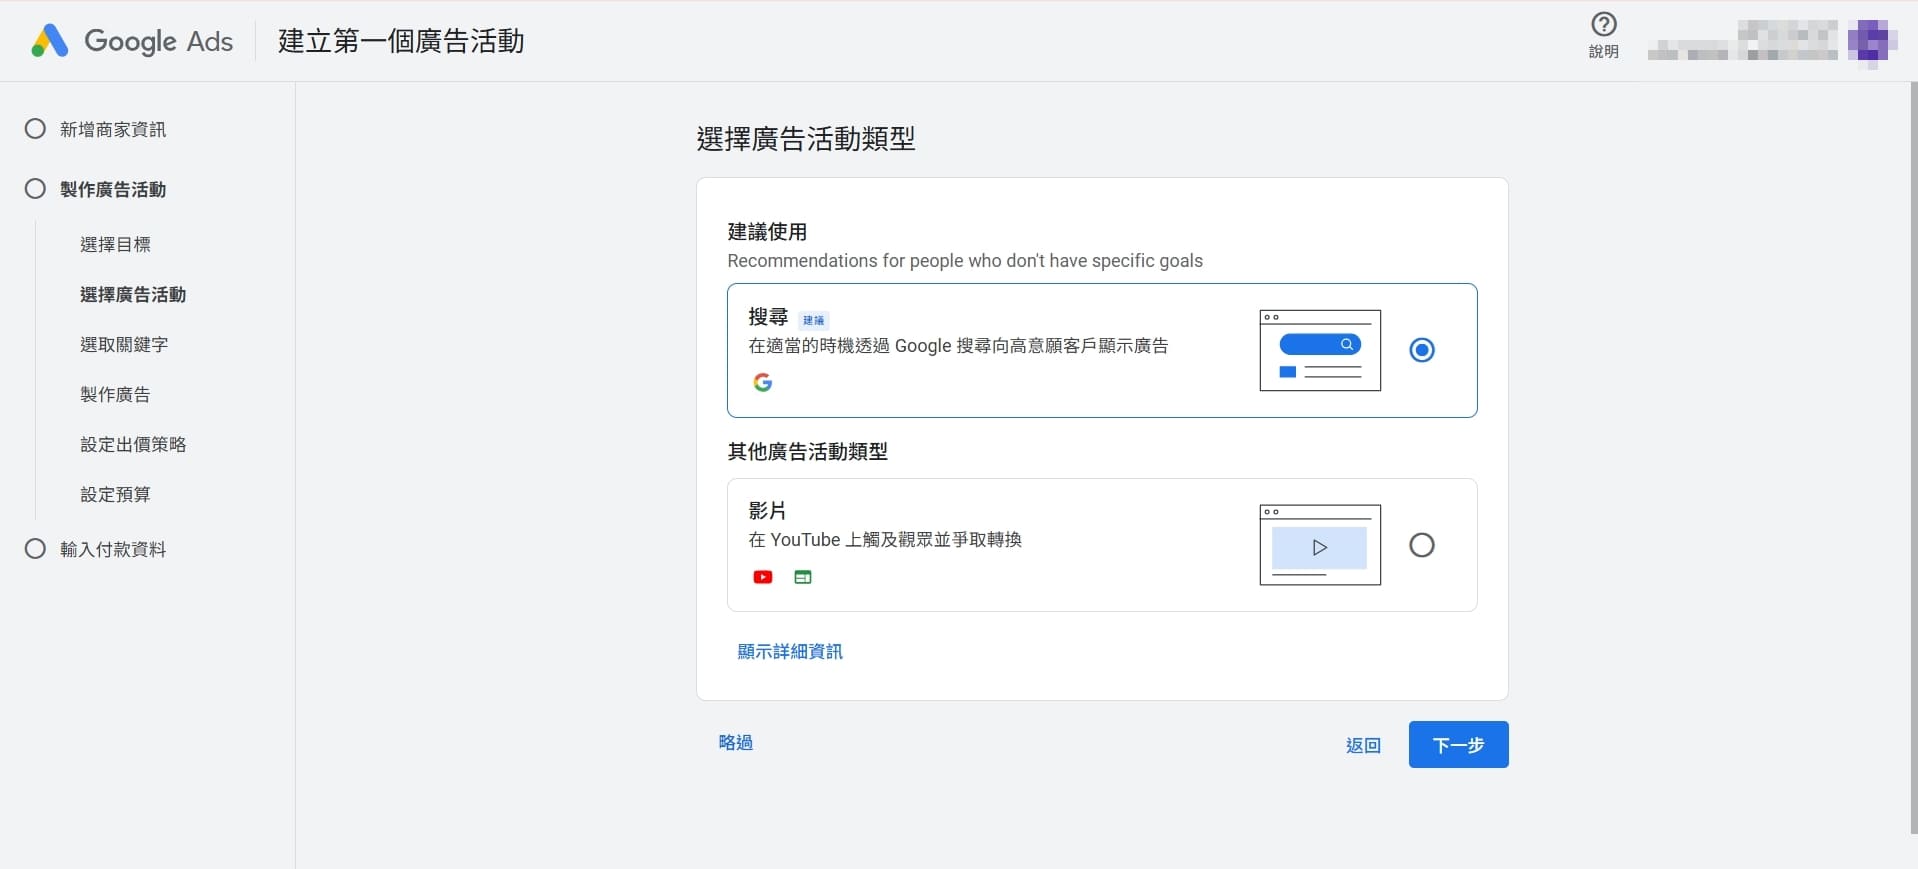Screen dimensions: 1918x869
Task: Click the 返回 back button
Action: [1363, 745]
